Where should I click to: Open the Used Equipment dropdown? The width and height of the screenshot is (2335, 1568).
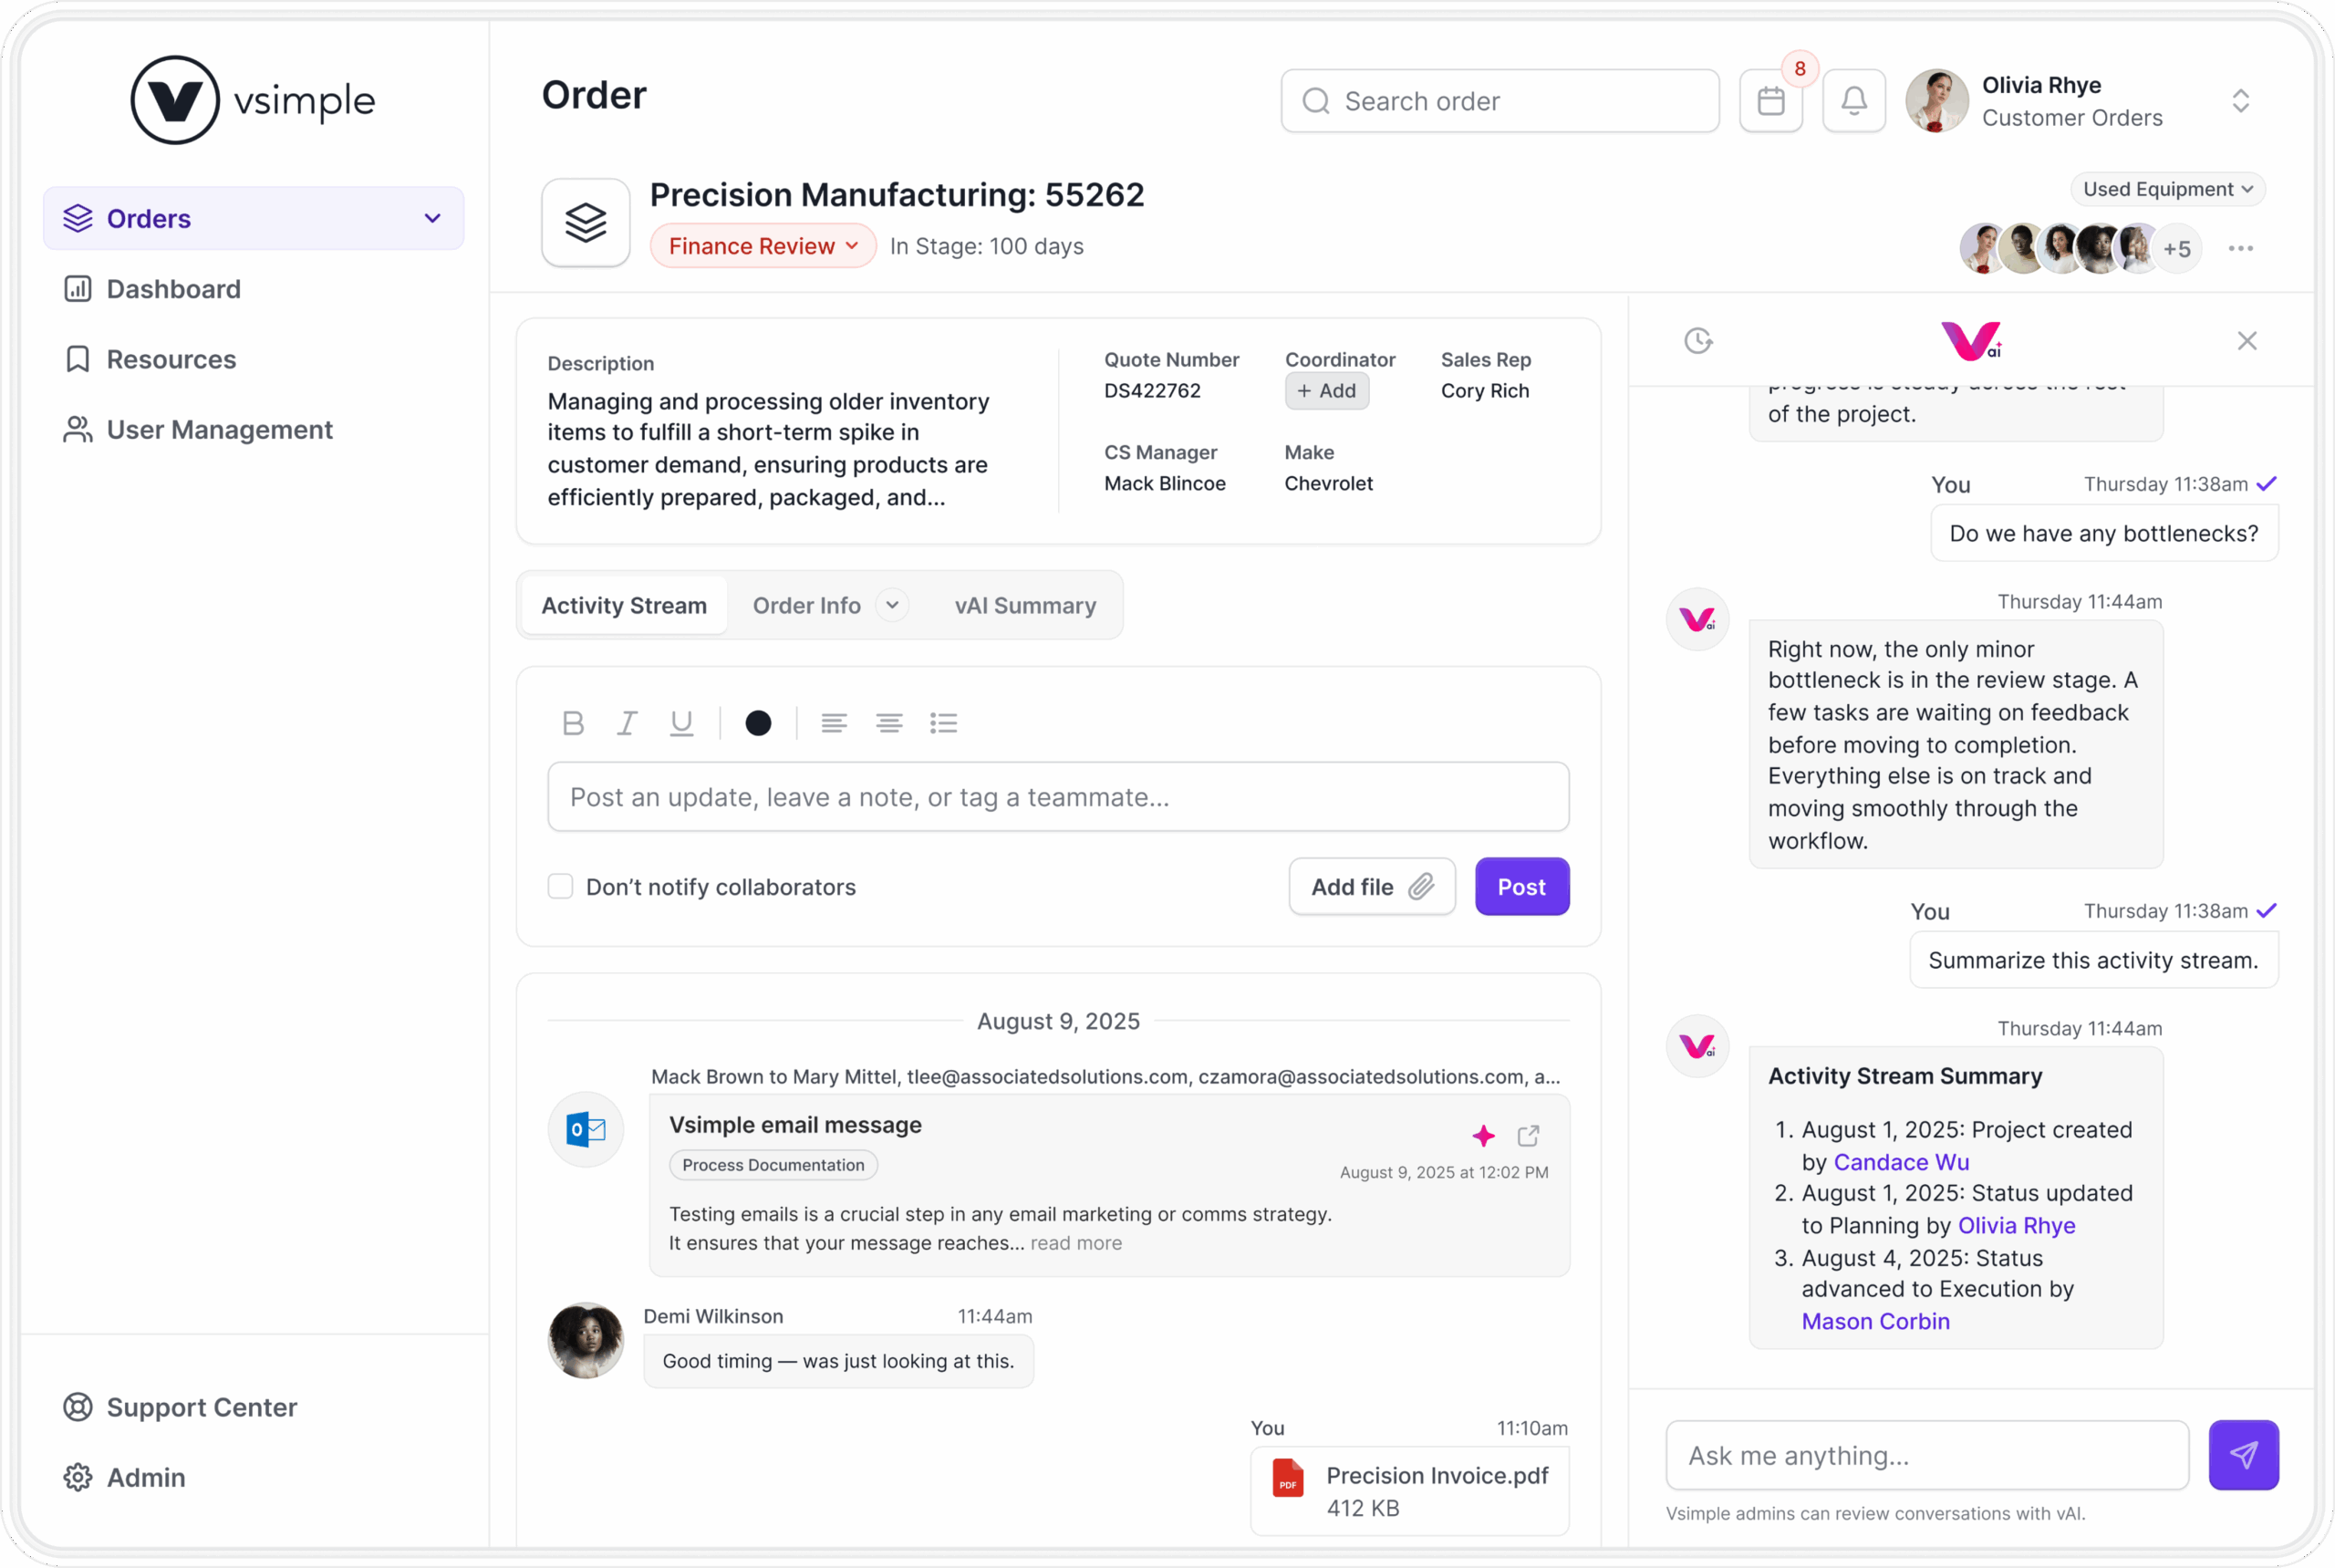[x=2167, y=189]
